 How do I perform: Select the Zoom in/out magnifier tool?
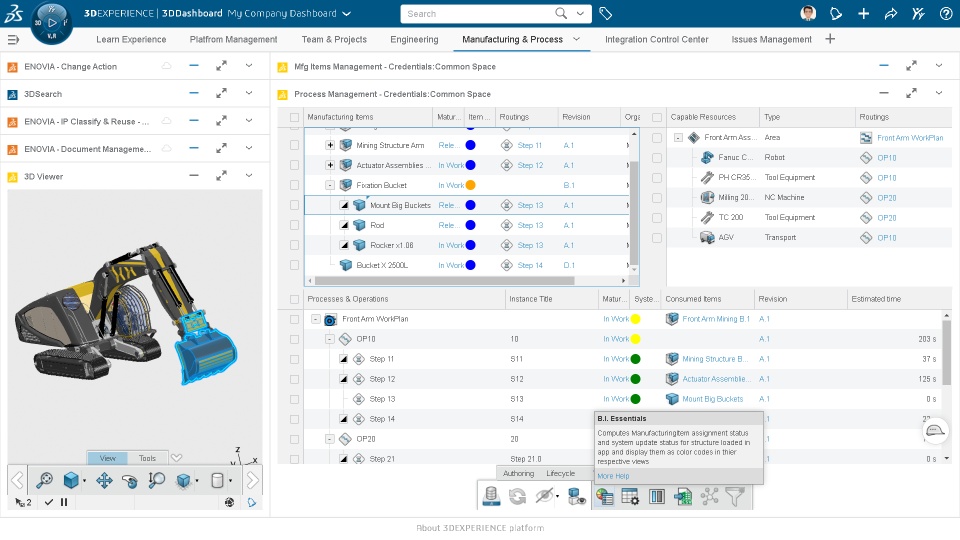pos(157,481)
